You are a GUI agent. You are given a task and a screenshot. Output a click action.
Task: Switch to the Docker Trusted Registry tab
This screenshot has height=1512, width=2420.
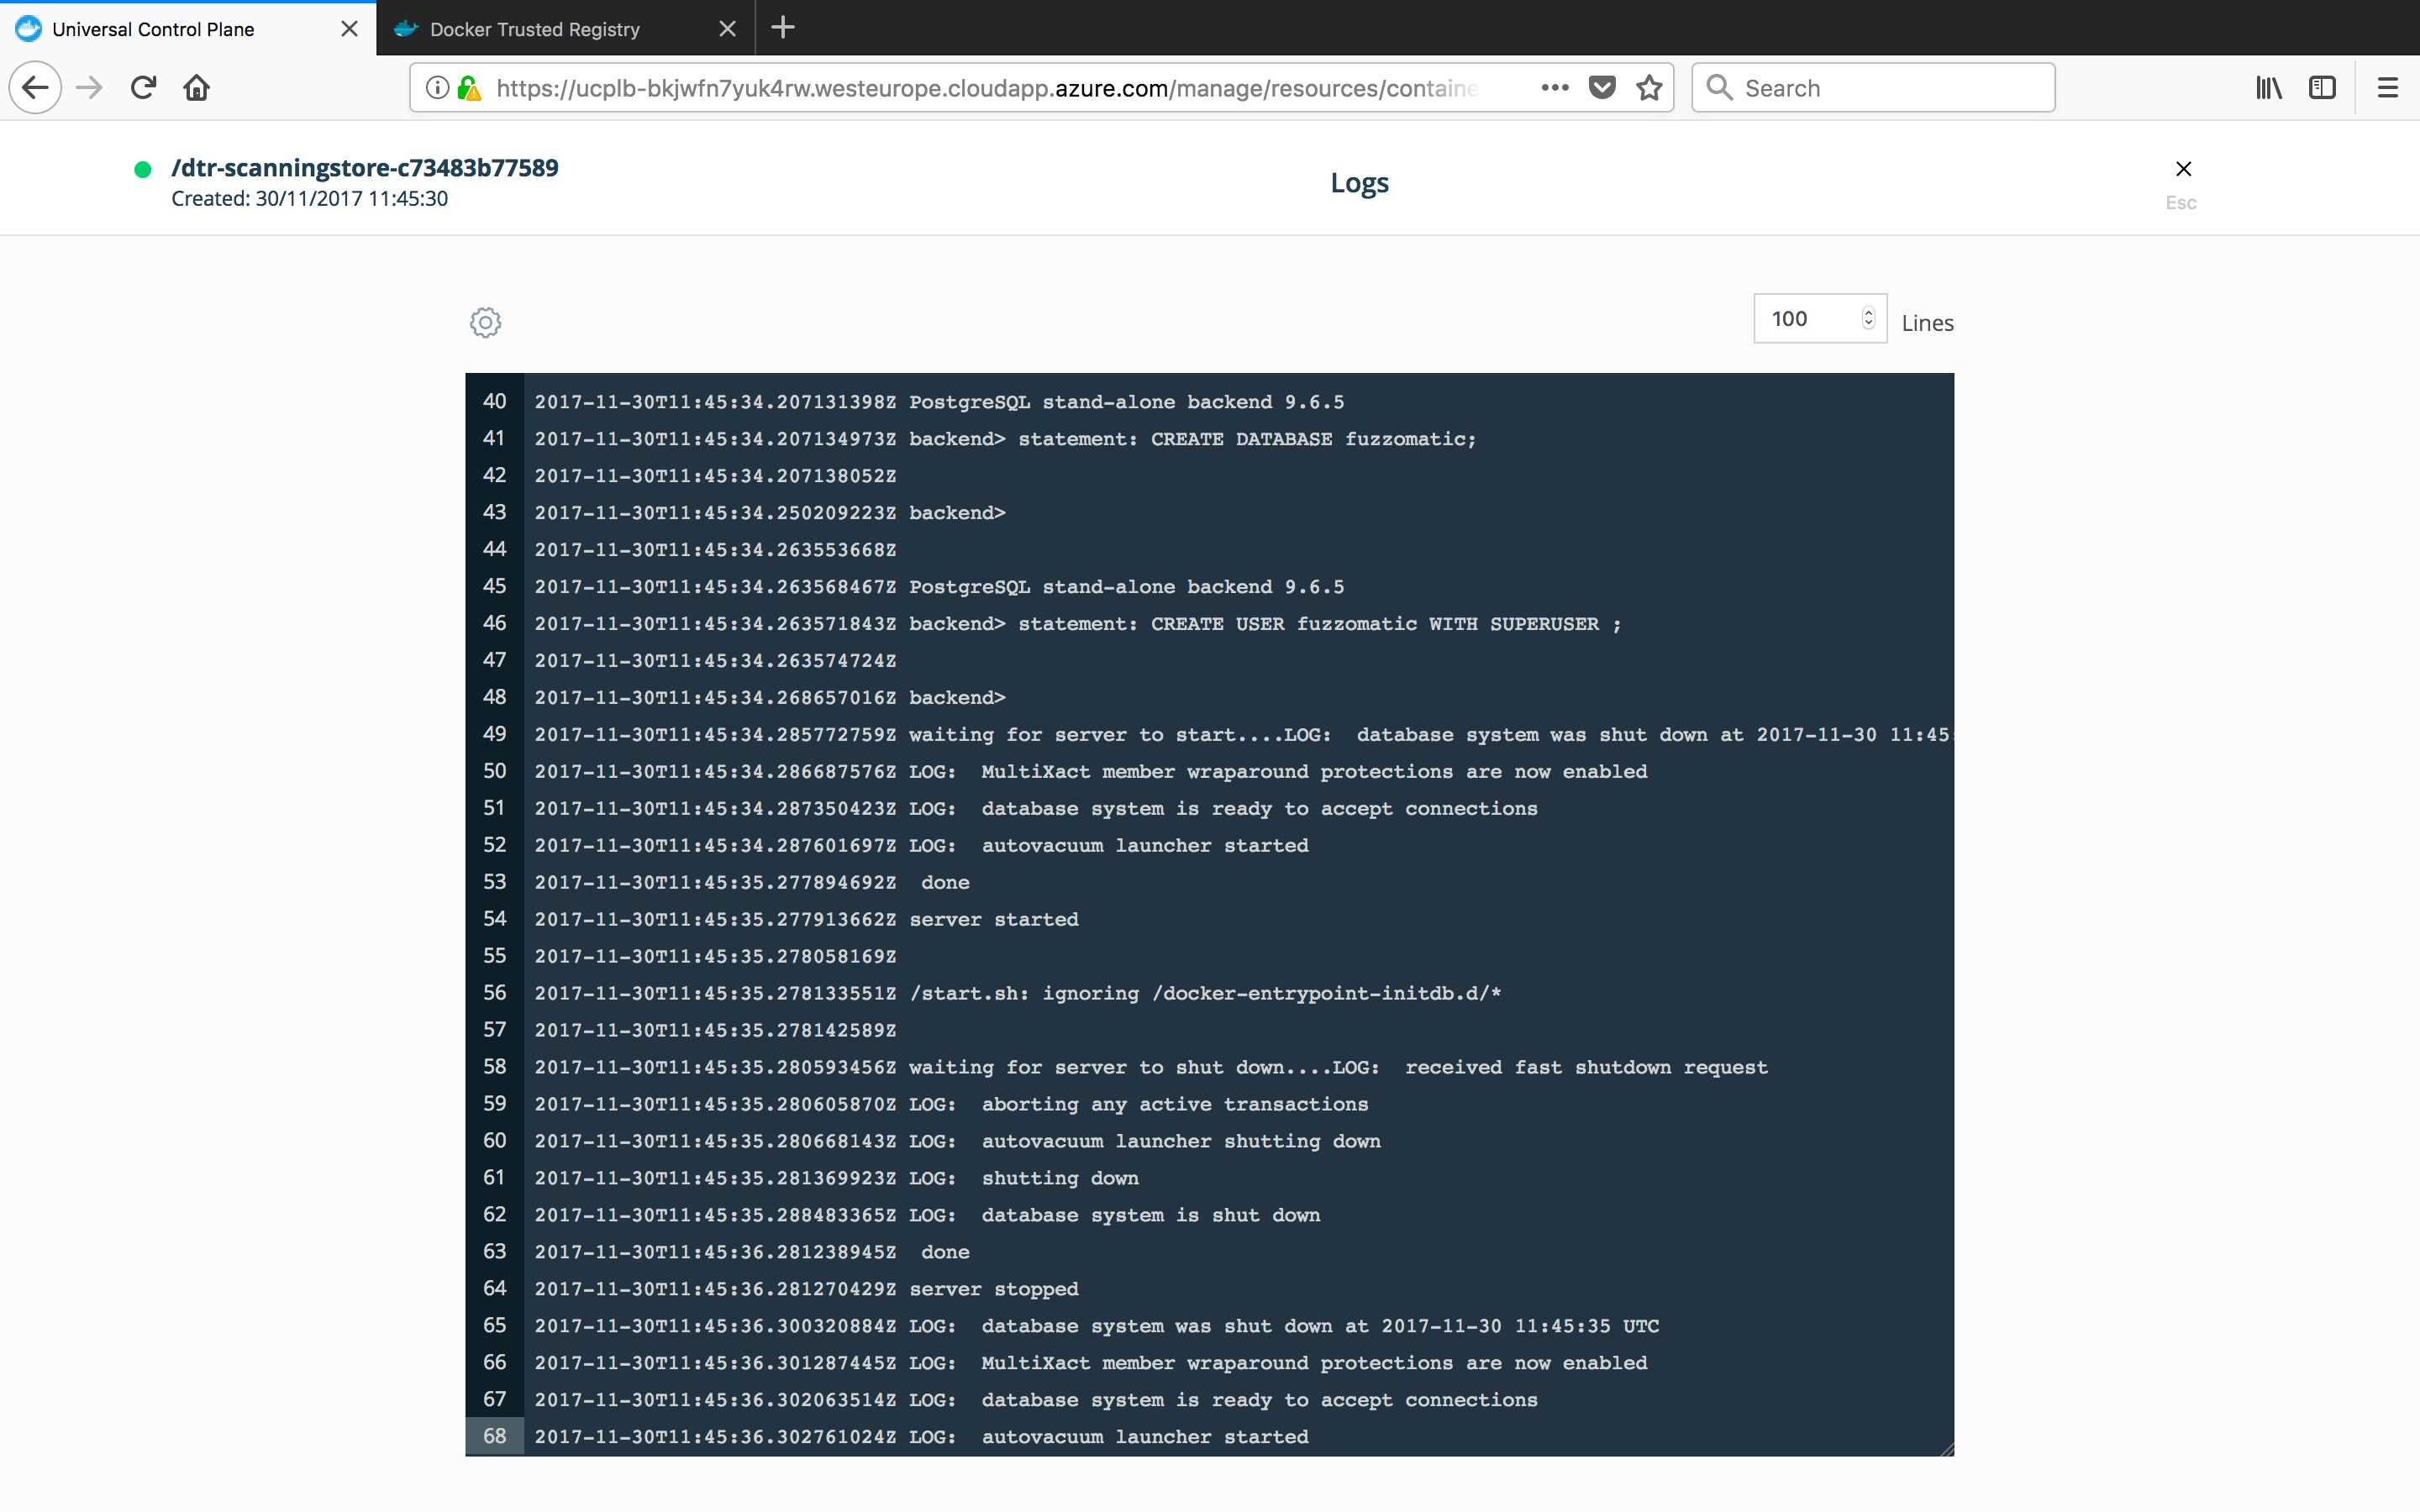click(x=535, y=28)
